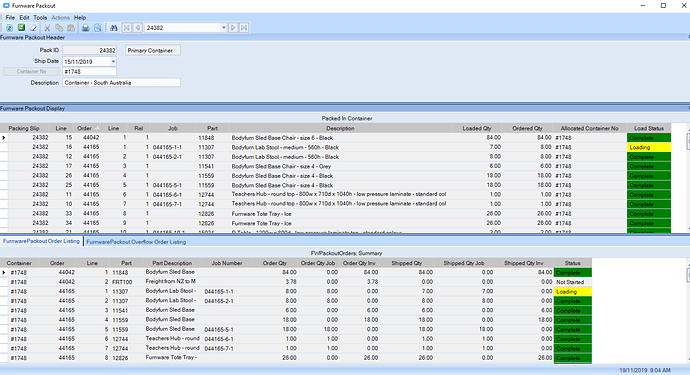Click the Loaded Qty column header
This screenshot has height=375, width=690.
point(477,129)
